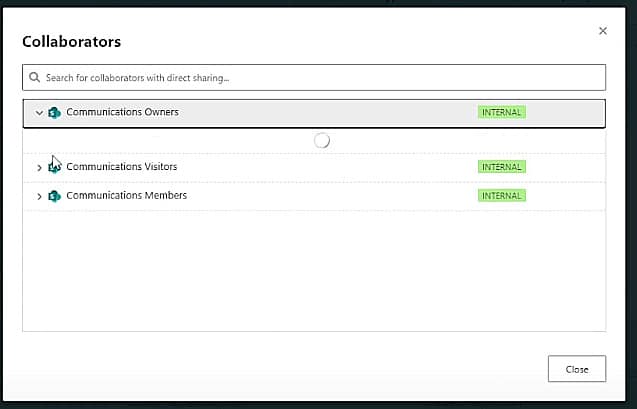
Task: Click INTERNAL badge for Communications Members
Action: coord(502,196)
